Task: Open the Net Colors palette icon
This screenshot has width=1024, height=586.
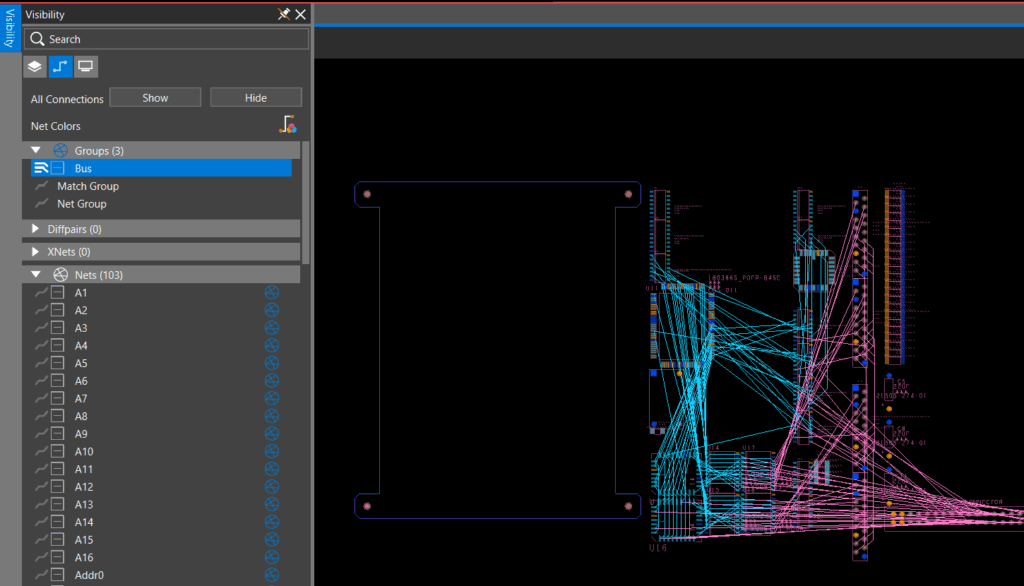Action: point(288,125)
